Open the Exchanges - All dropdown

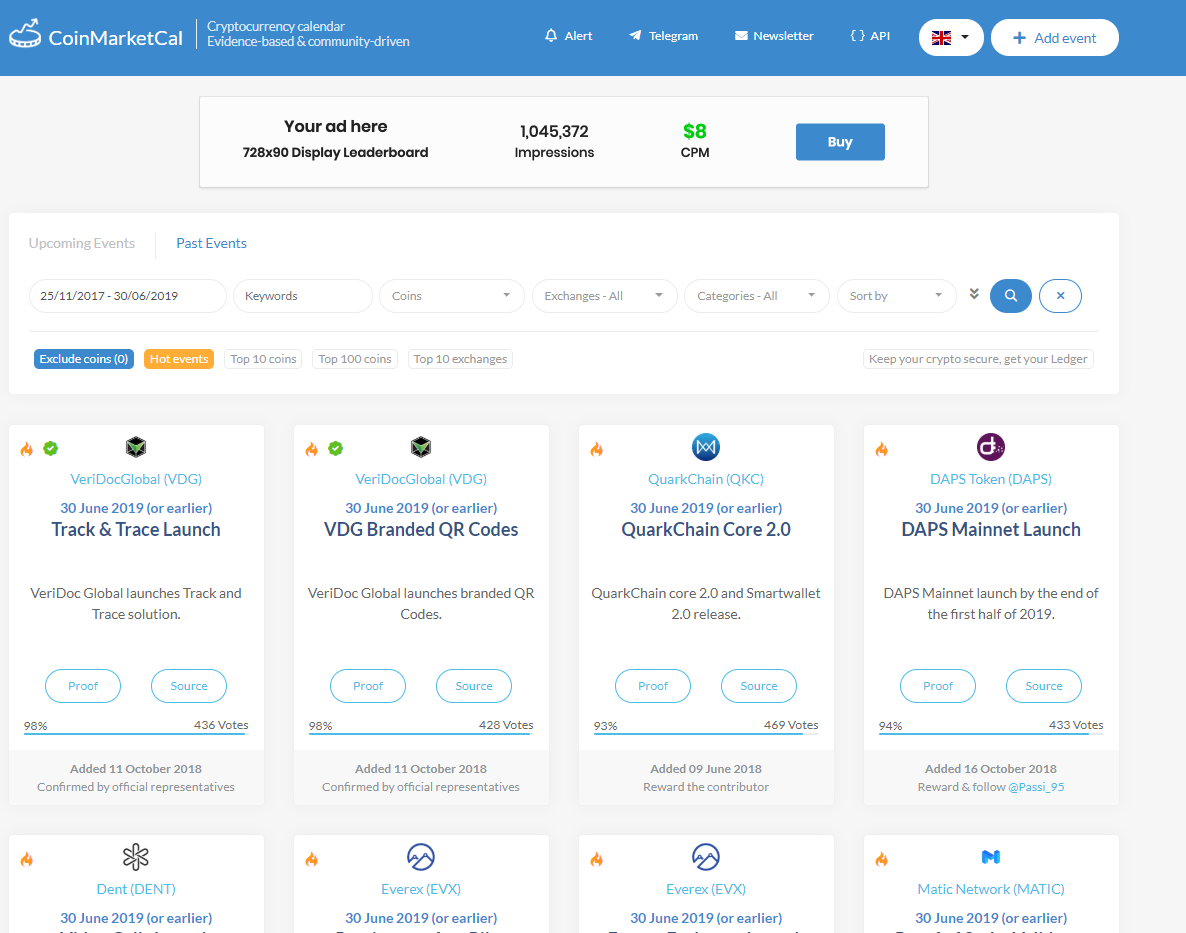[x=604, y=296]
